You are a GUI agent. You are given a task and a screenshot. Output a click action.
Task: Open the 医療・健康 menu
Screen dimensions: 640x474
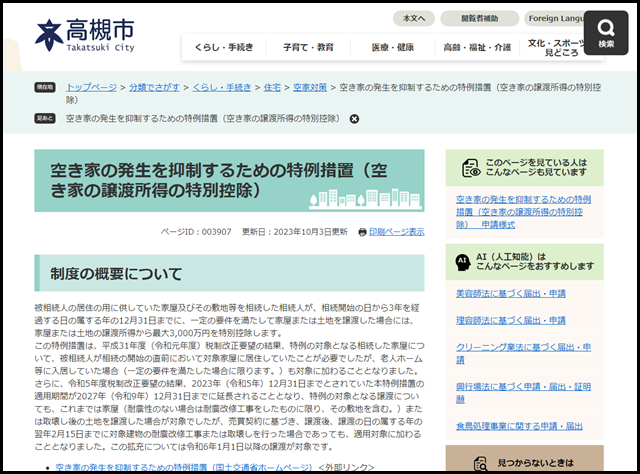393,47
